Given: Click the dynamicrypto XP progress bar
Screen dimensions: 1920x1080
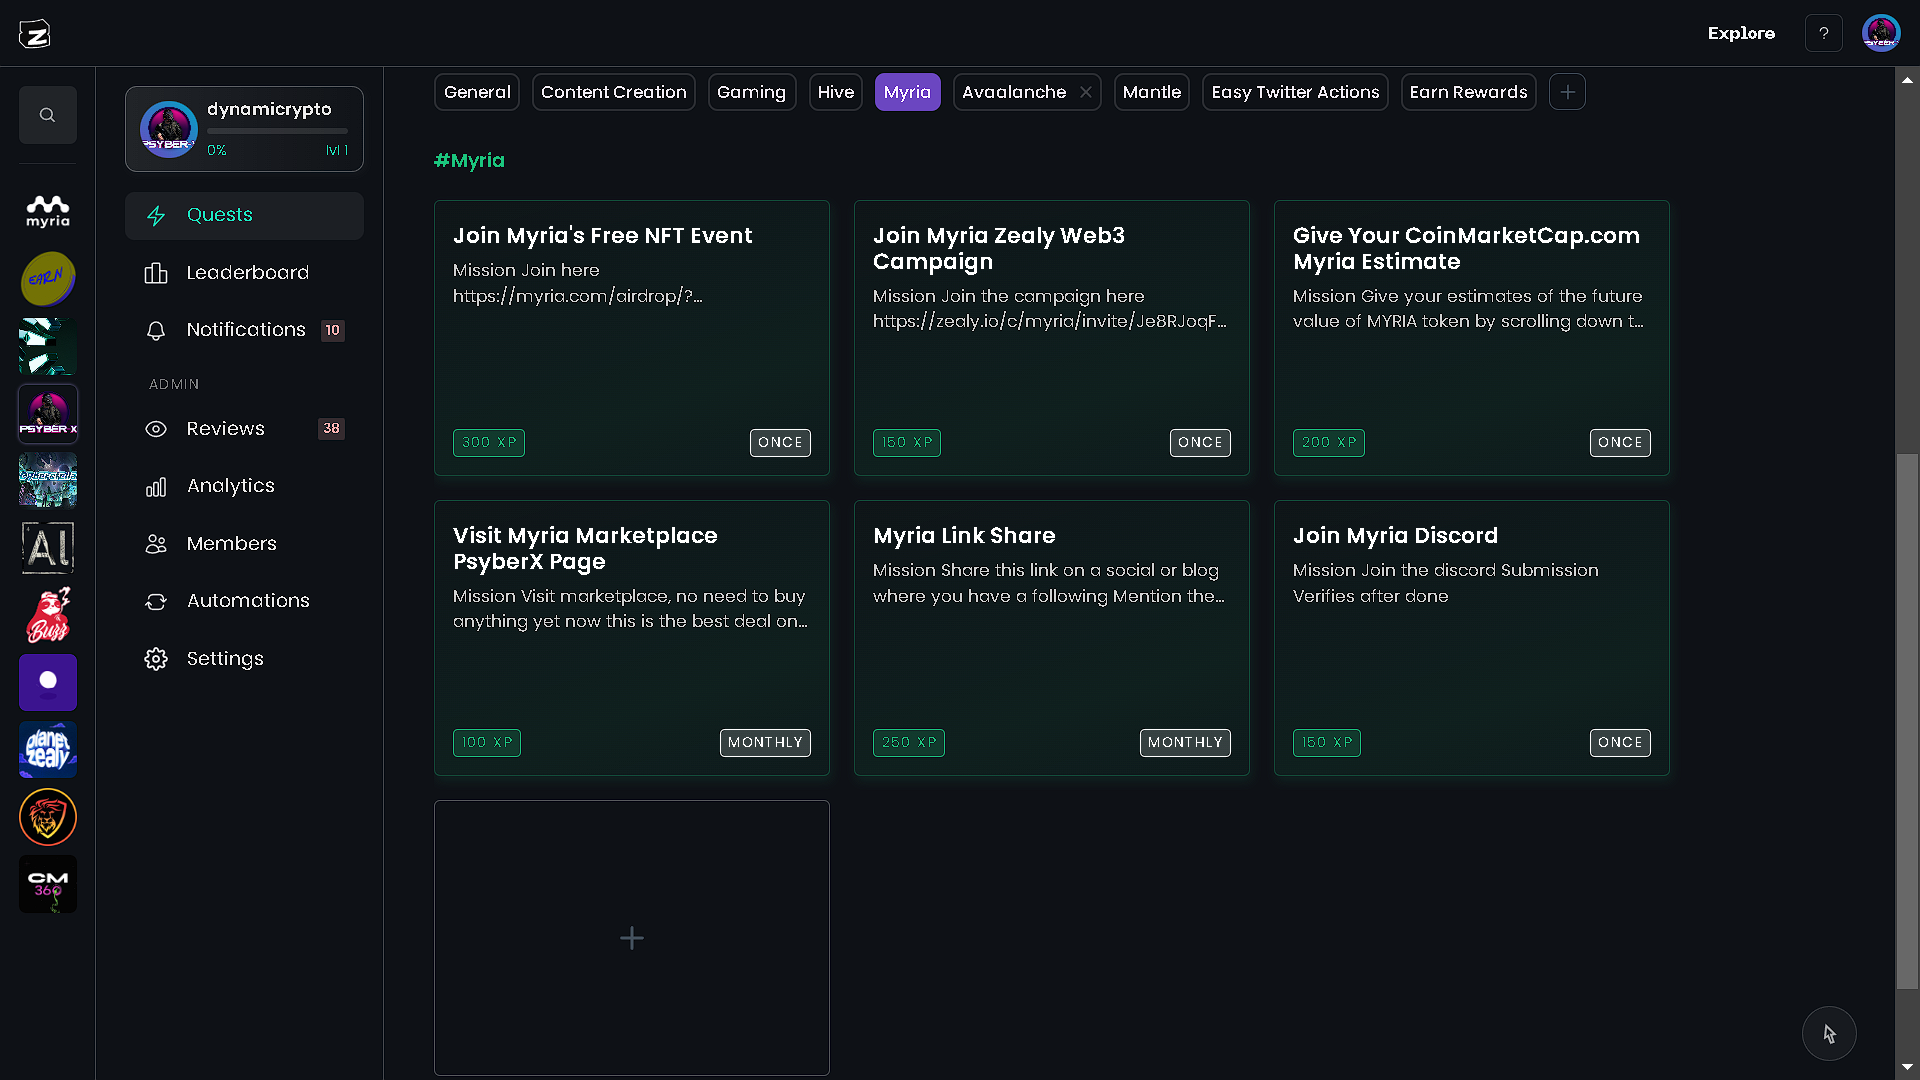Looking at the screenshot, I should (278, 131).
